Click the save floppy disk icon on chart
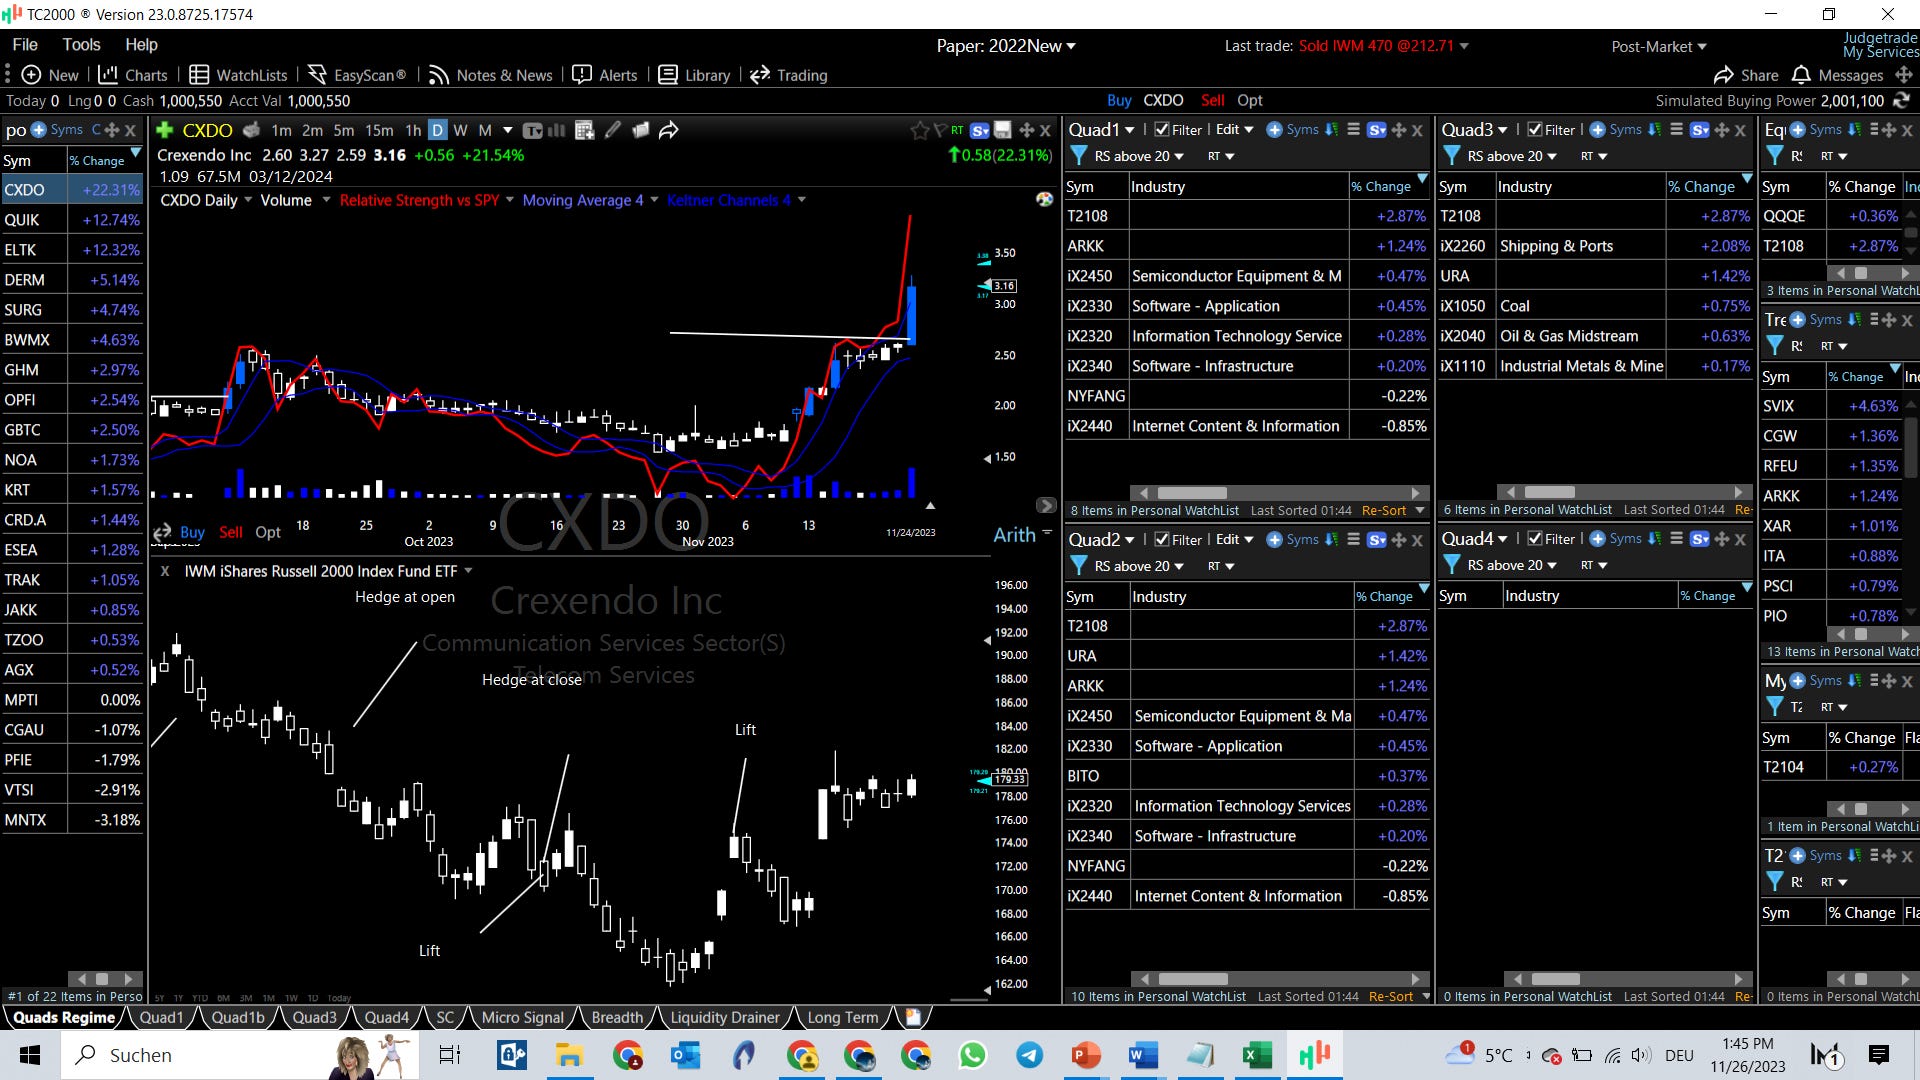Viewport: 1920px width, 1080px height. click(1002, 130)
